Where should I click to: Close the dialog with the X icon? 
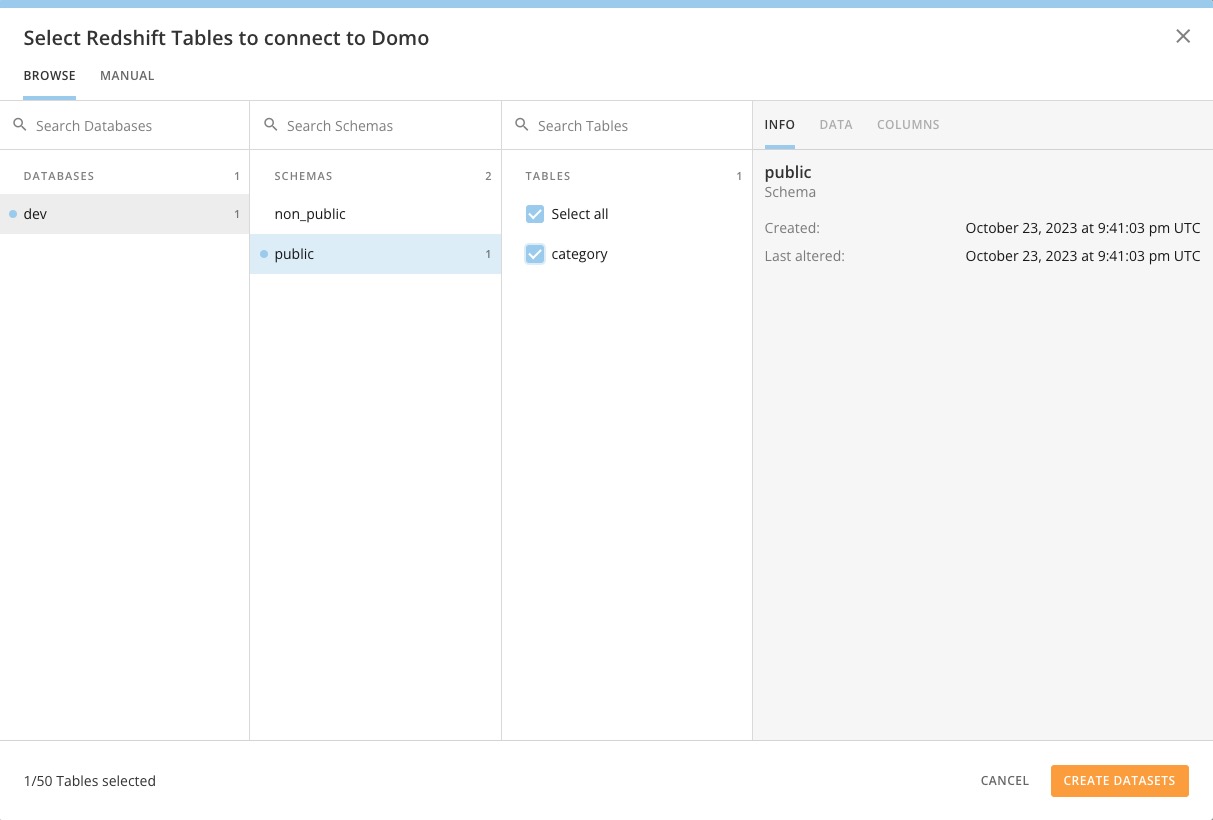tap(1183, 36)
